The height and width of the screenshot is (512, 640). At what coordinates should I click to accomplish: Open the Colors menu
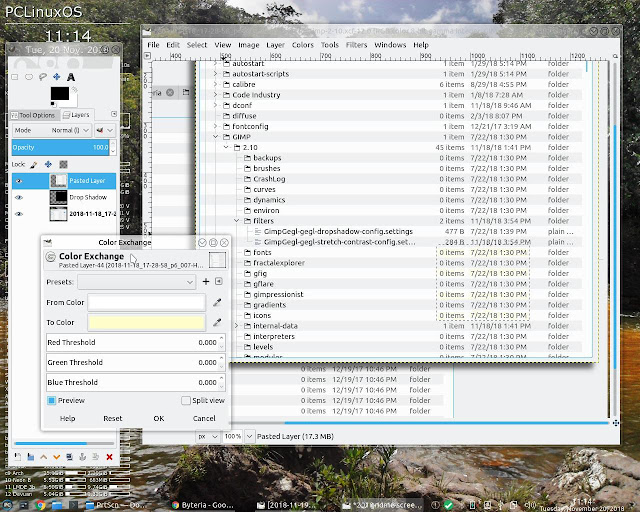pos(302,45)
